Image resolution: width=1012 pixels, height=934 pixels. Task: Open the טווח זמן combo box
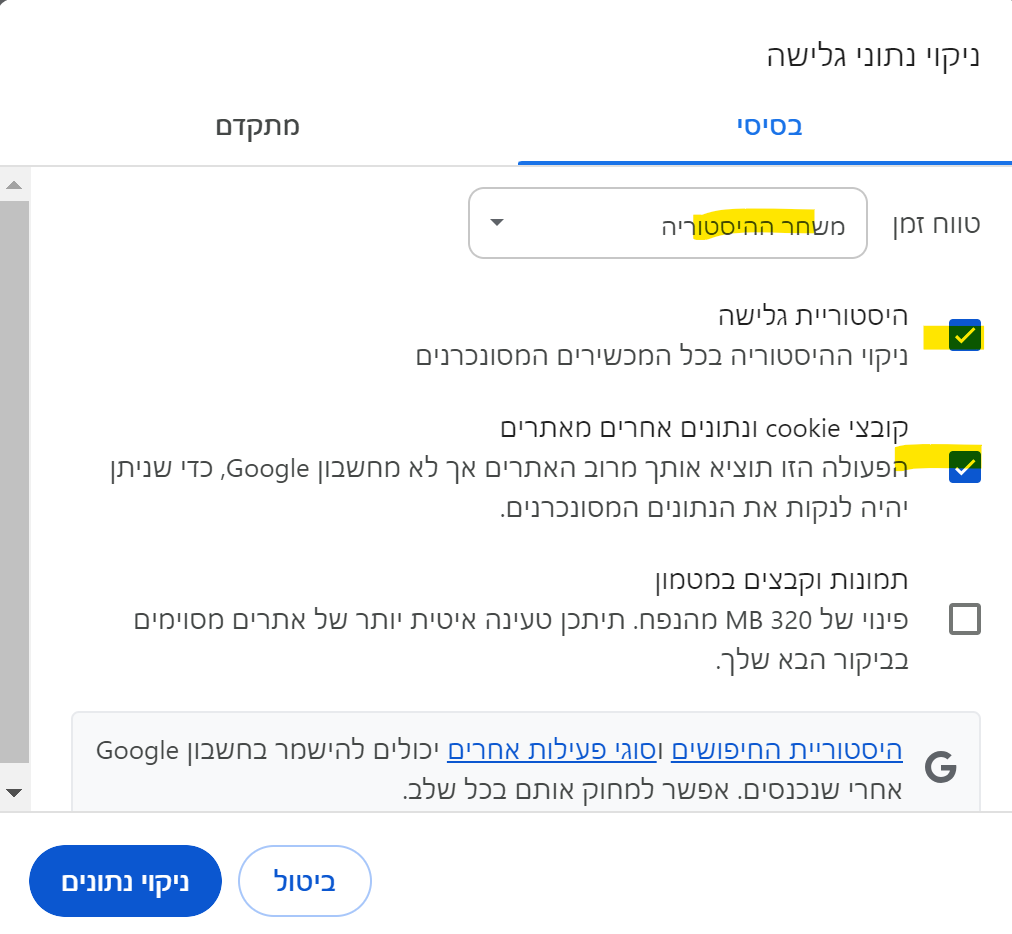point(667,223)
